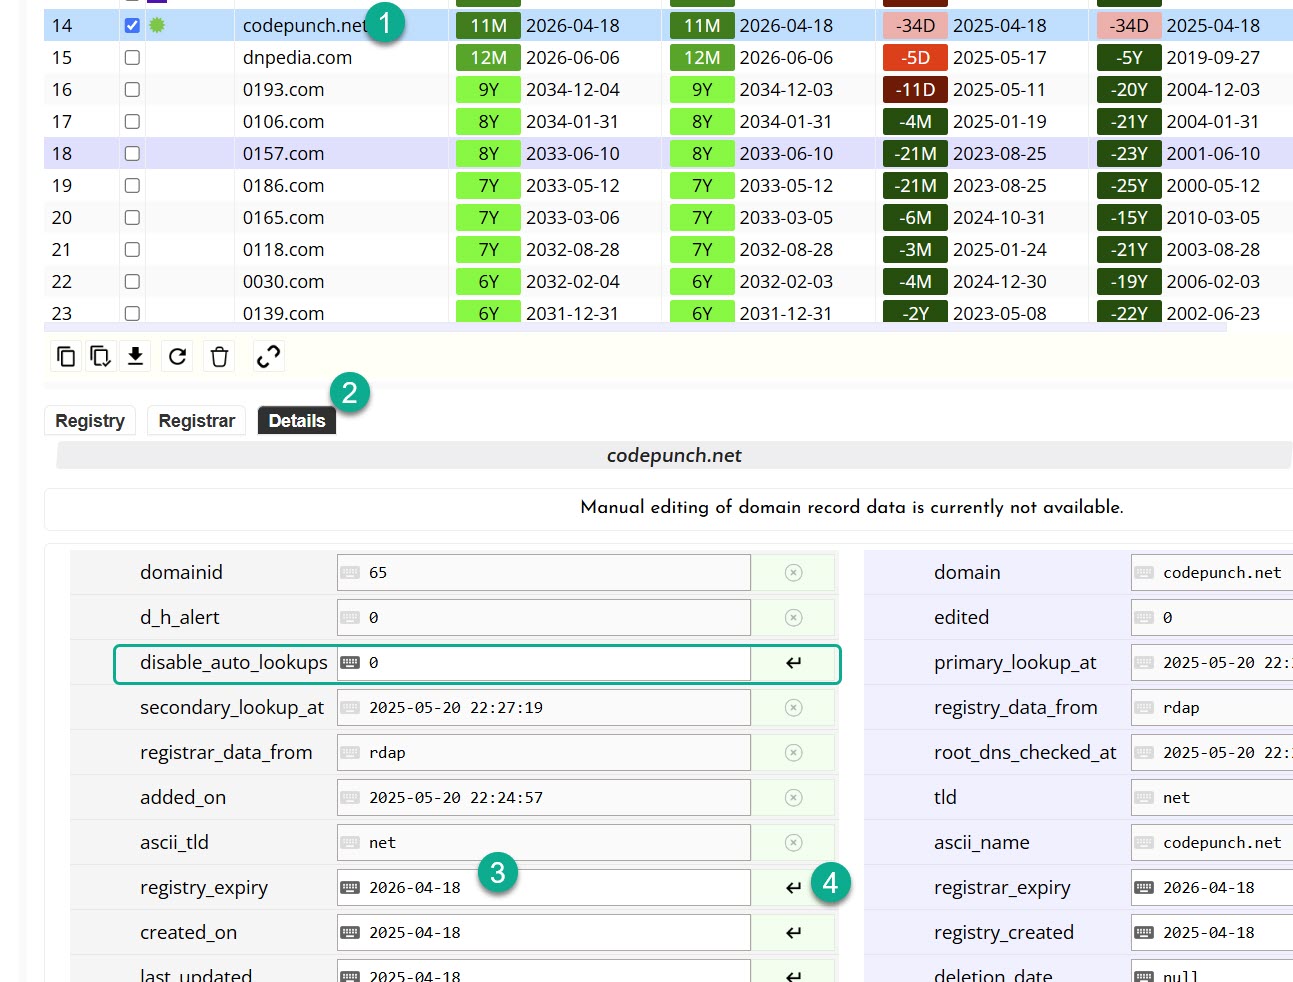1293x982 pixels.
Task: Select the Details tab
Action: click(297, 421)
